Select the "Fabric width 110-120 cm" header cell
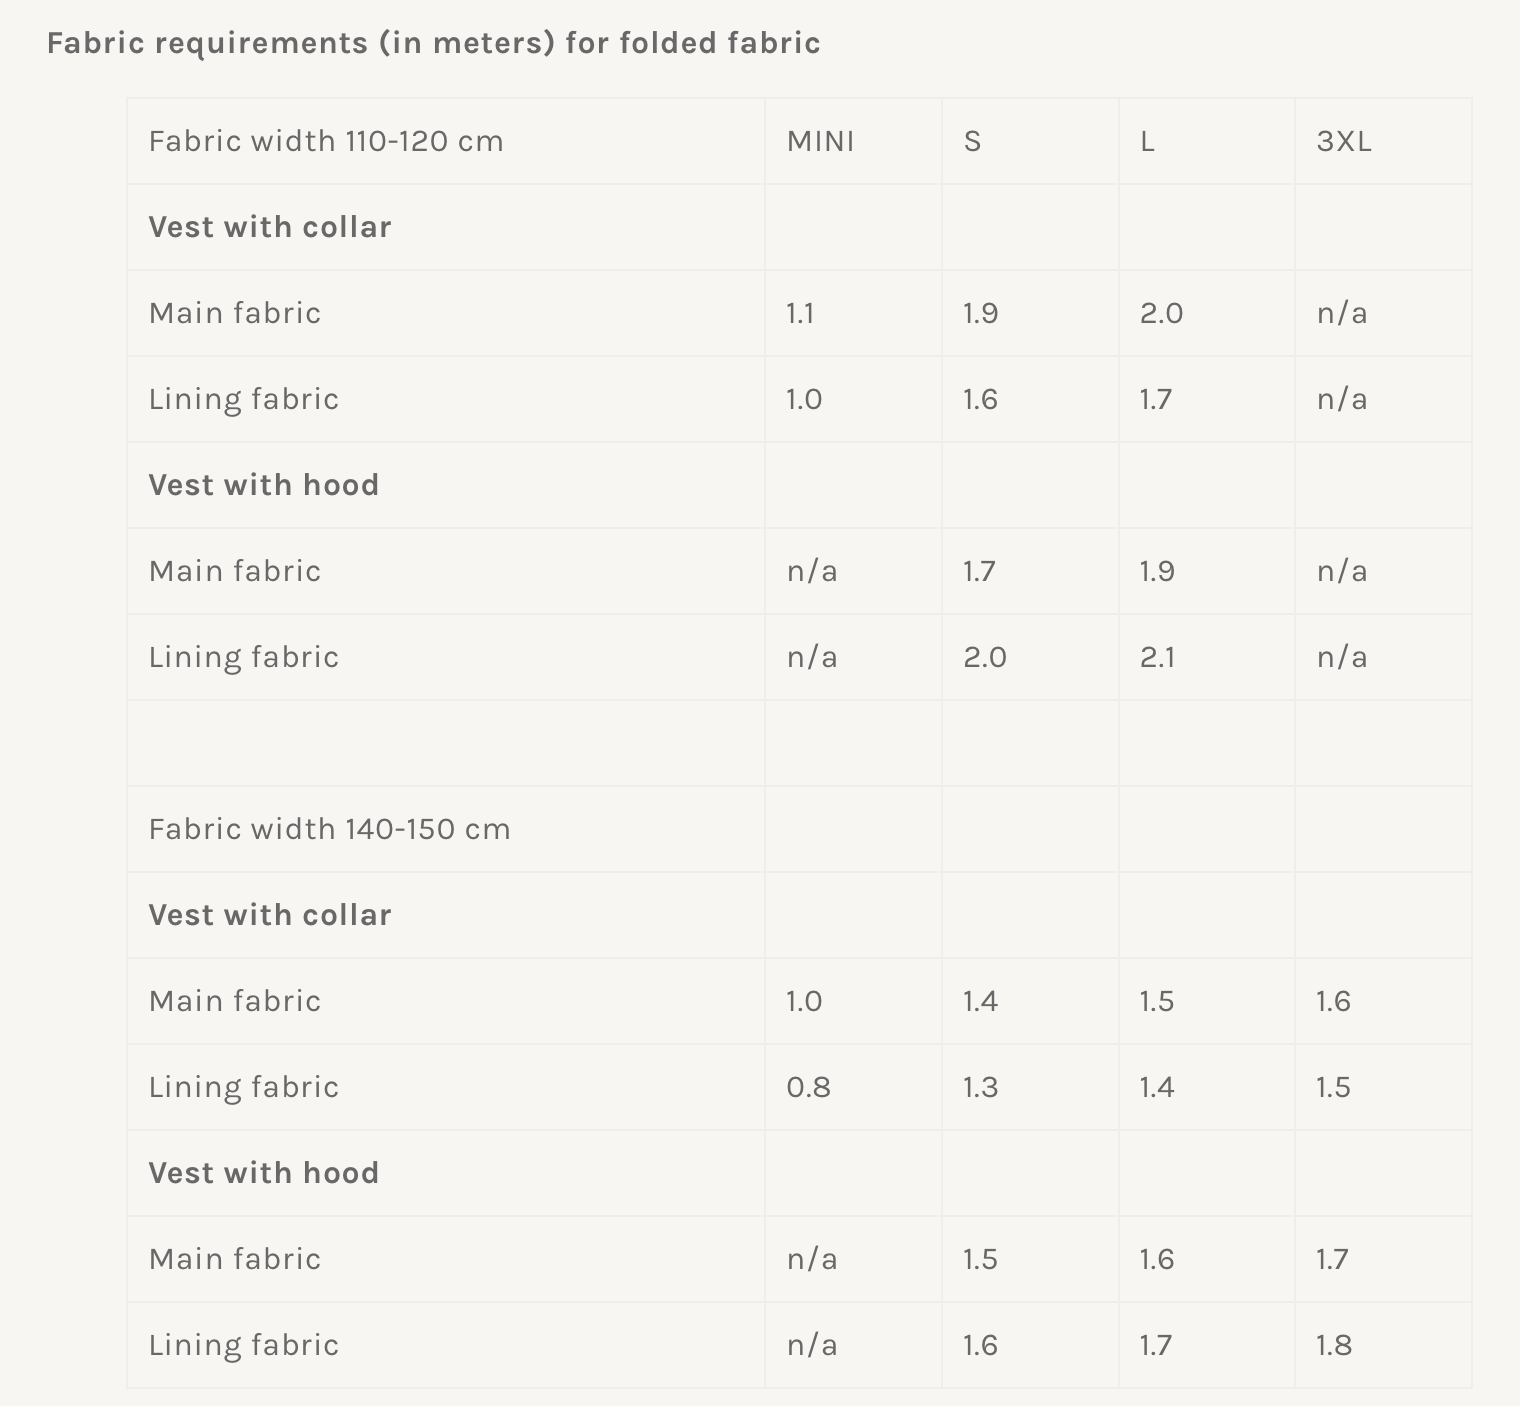The height and width of the screenshot is (1406, 1520). click(x=326, y=141)
